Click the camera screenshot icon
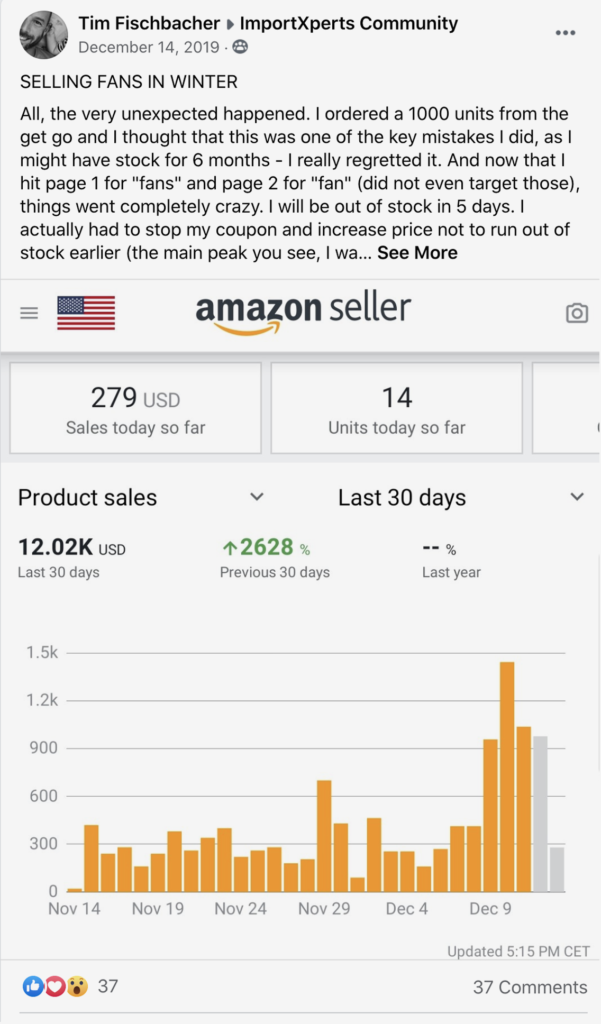 [x=576, y=313]
